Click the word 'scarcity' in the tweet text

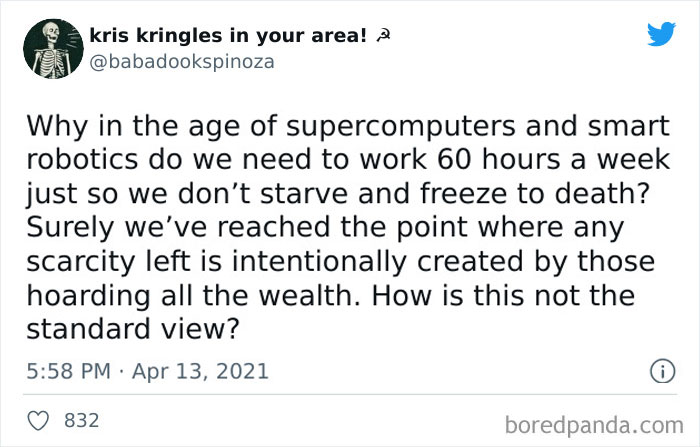pos(82,262)
